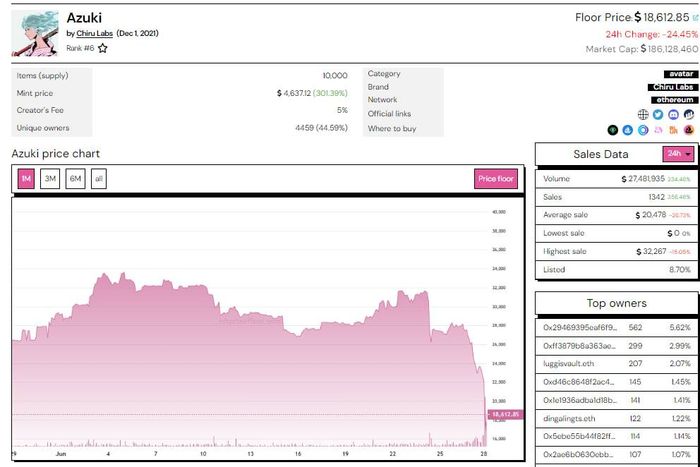700x467 pixels.
Task: Click the 'Sales Data' heading
Action: coord(600,154)
